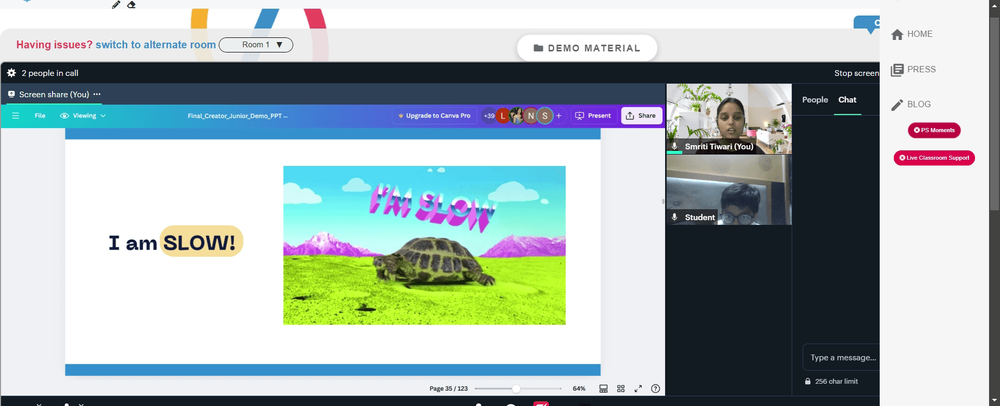
Task: Enter Canva fullscreen mode
Action: 638,388
